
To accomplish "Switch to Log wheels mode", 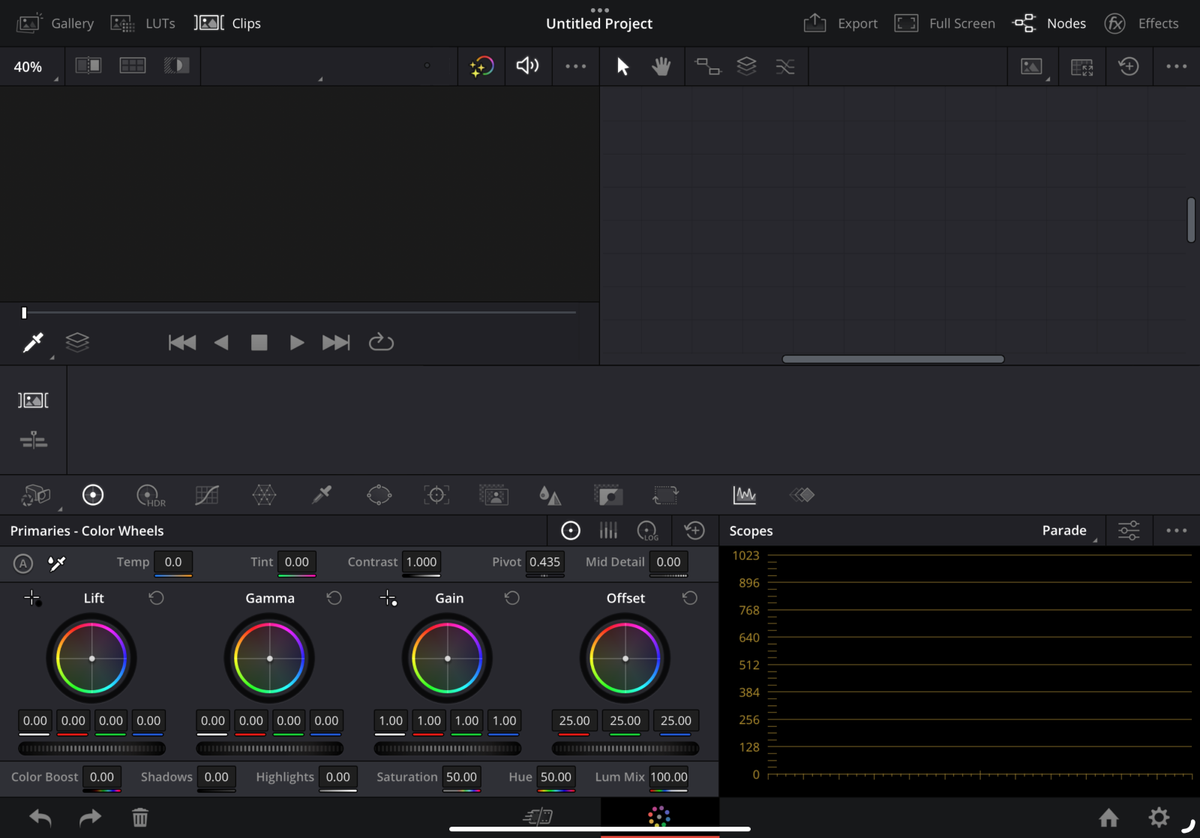I will tap(646, 530).
